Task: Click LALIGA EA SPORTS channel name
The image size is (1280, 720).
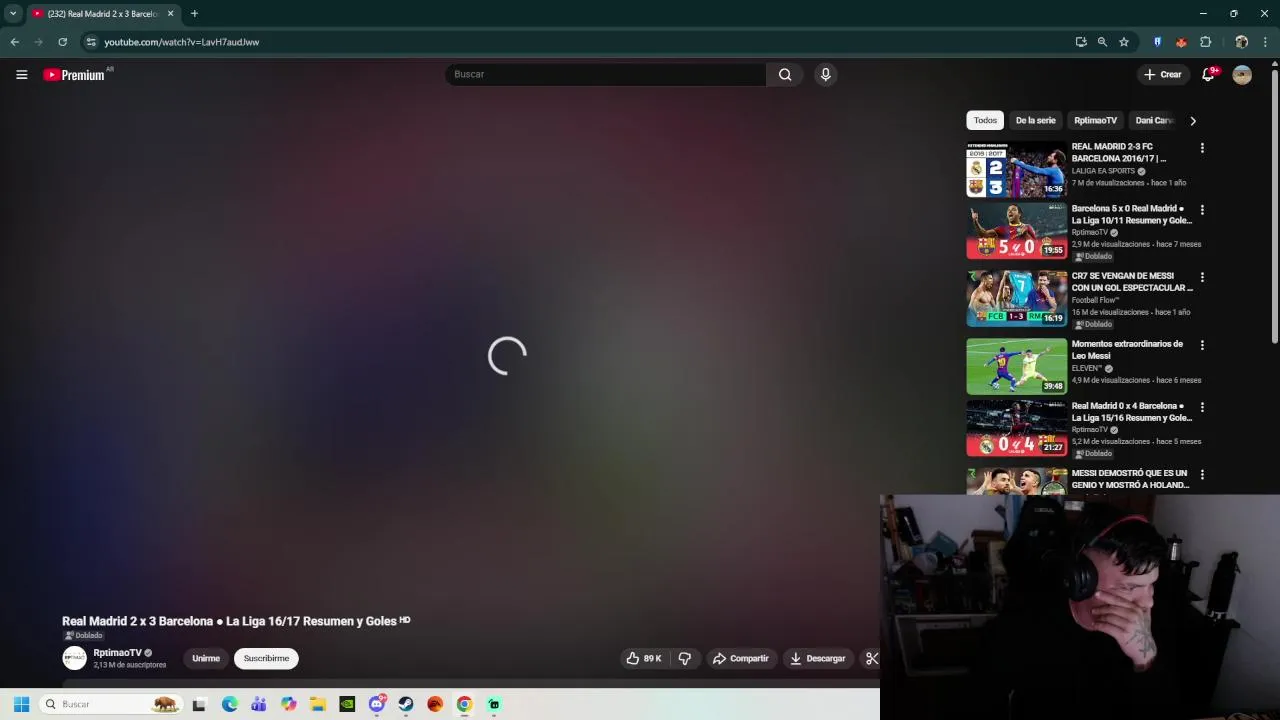Action: coord(1103,171)
